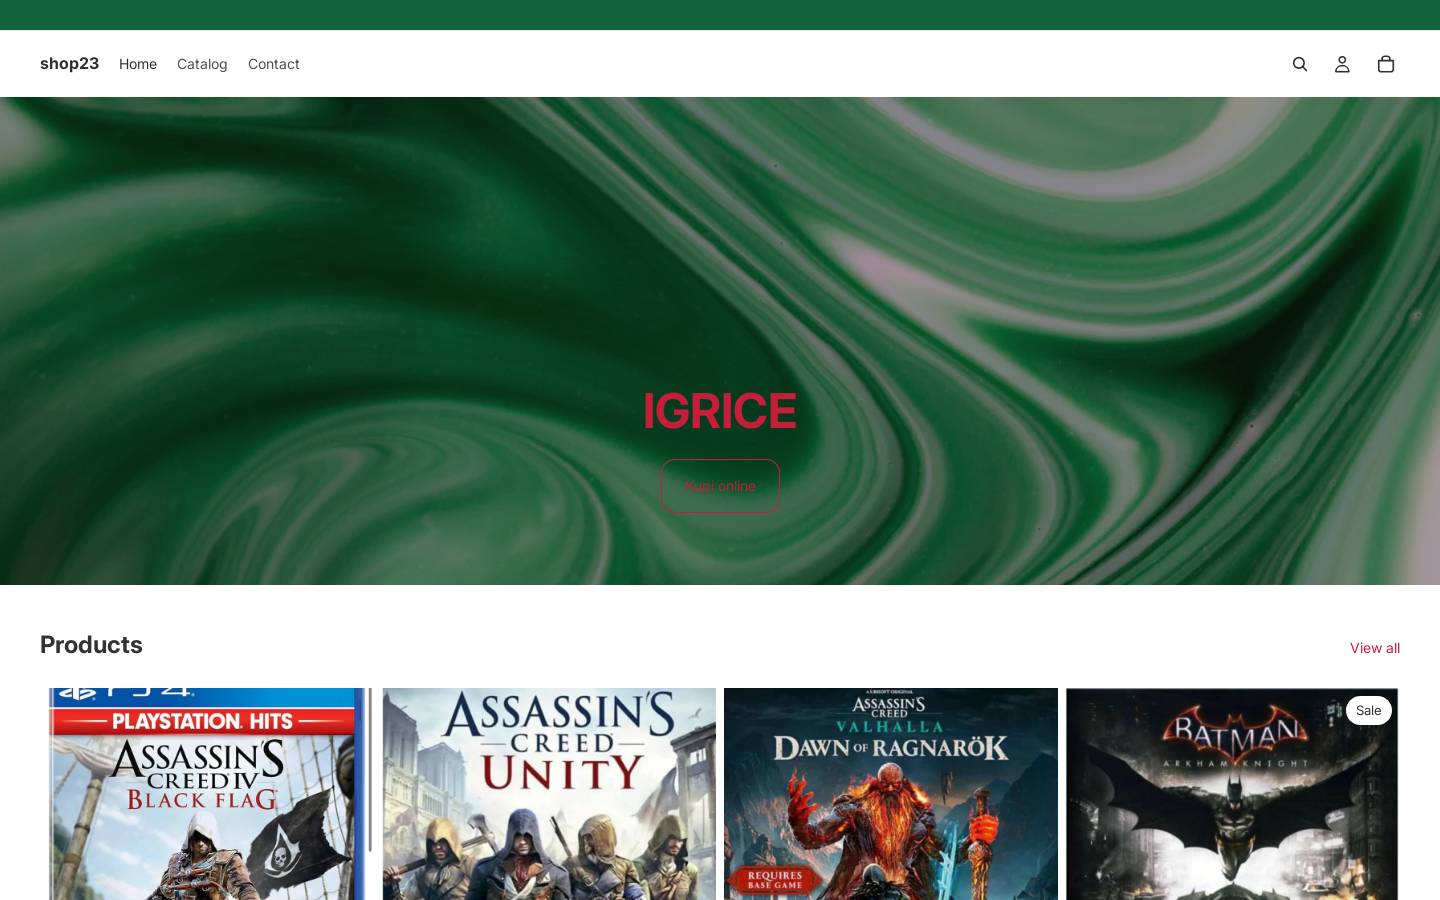
Task: Click the Sale badge on Batman product
Action: click(1369, 711)
